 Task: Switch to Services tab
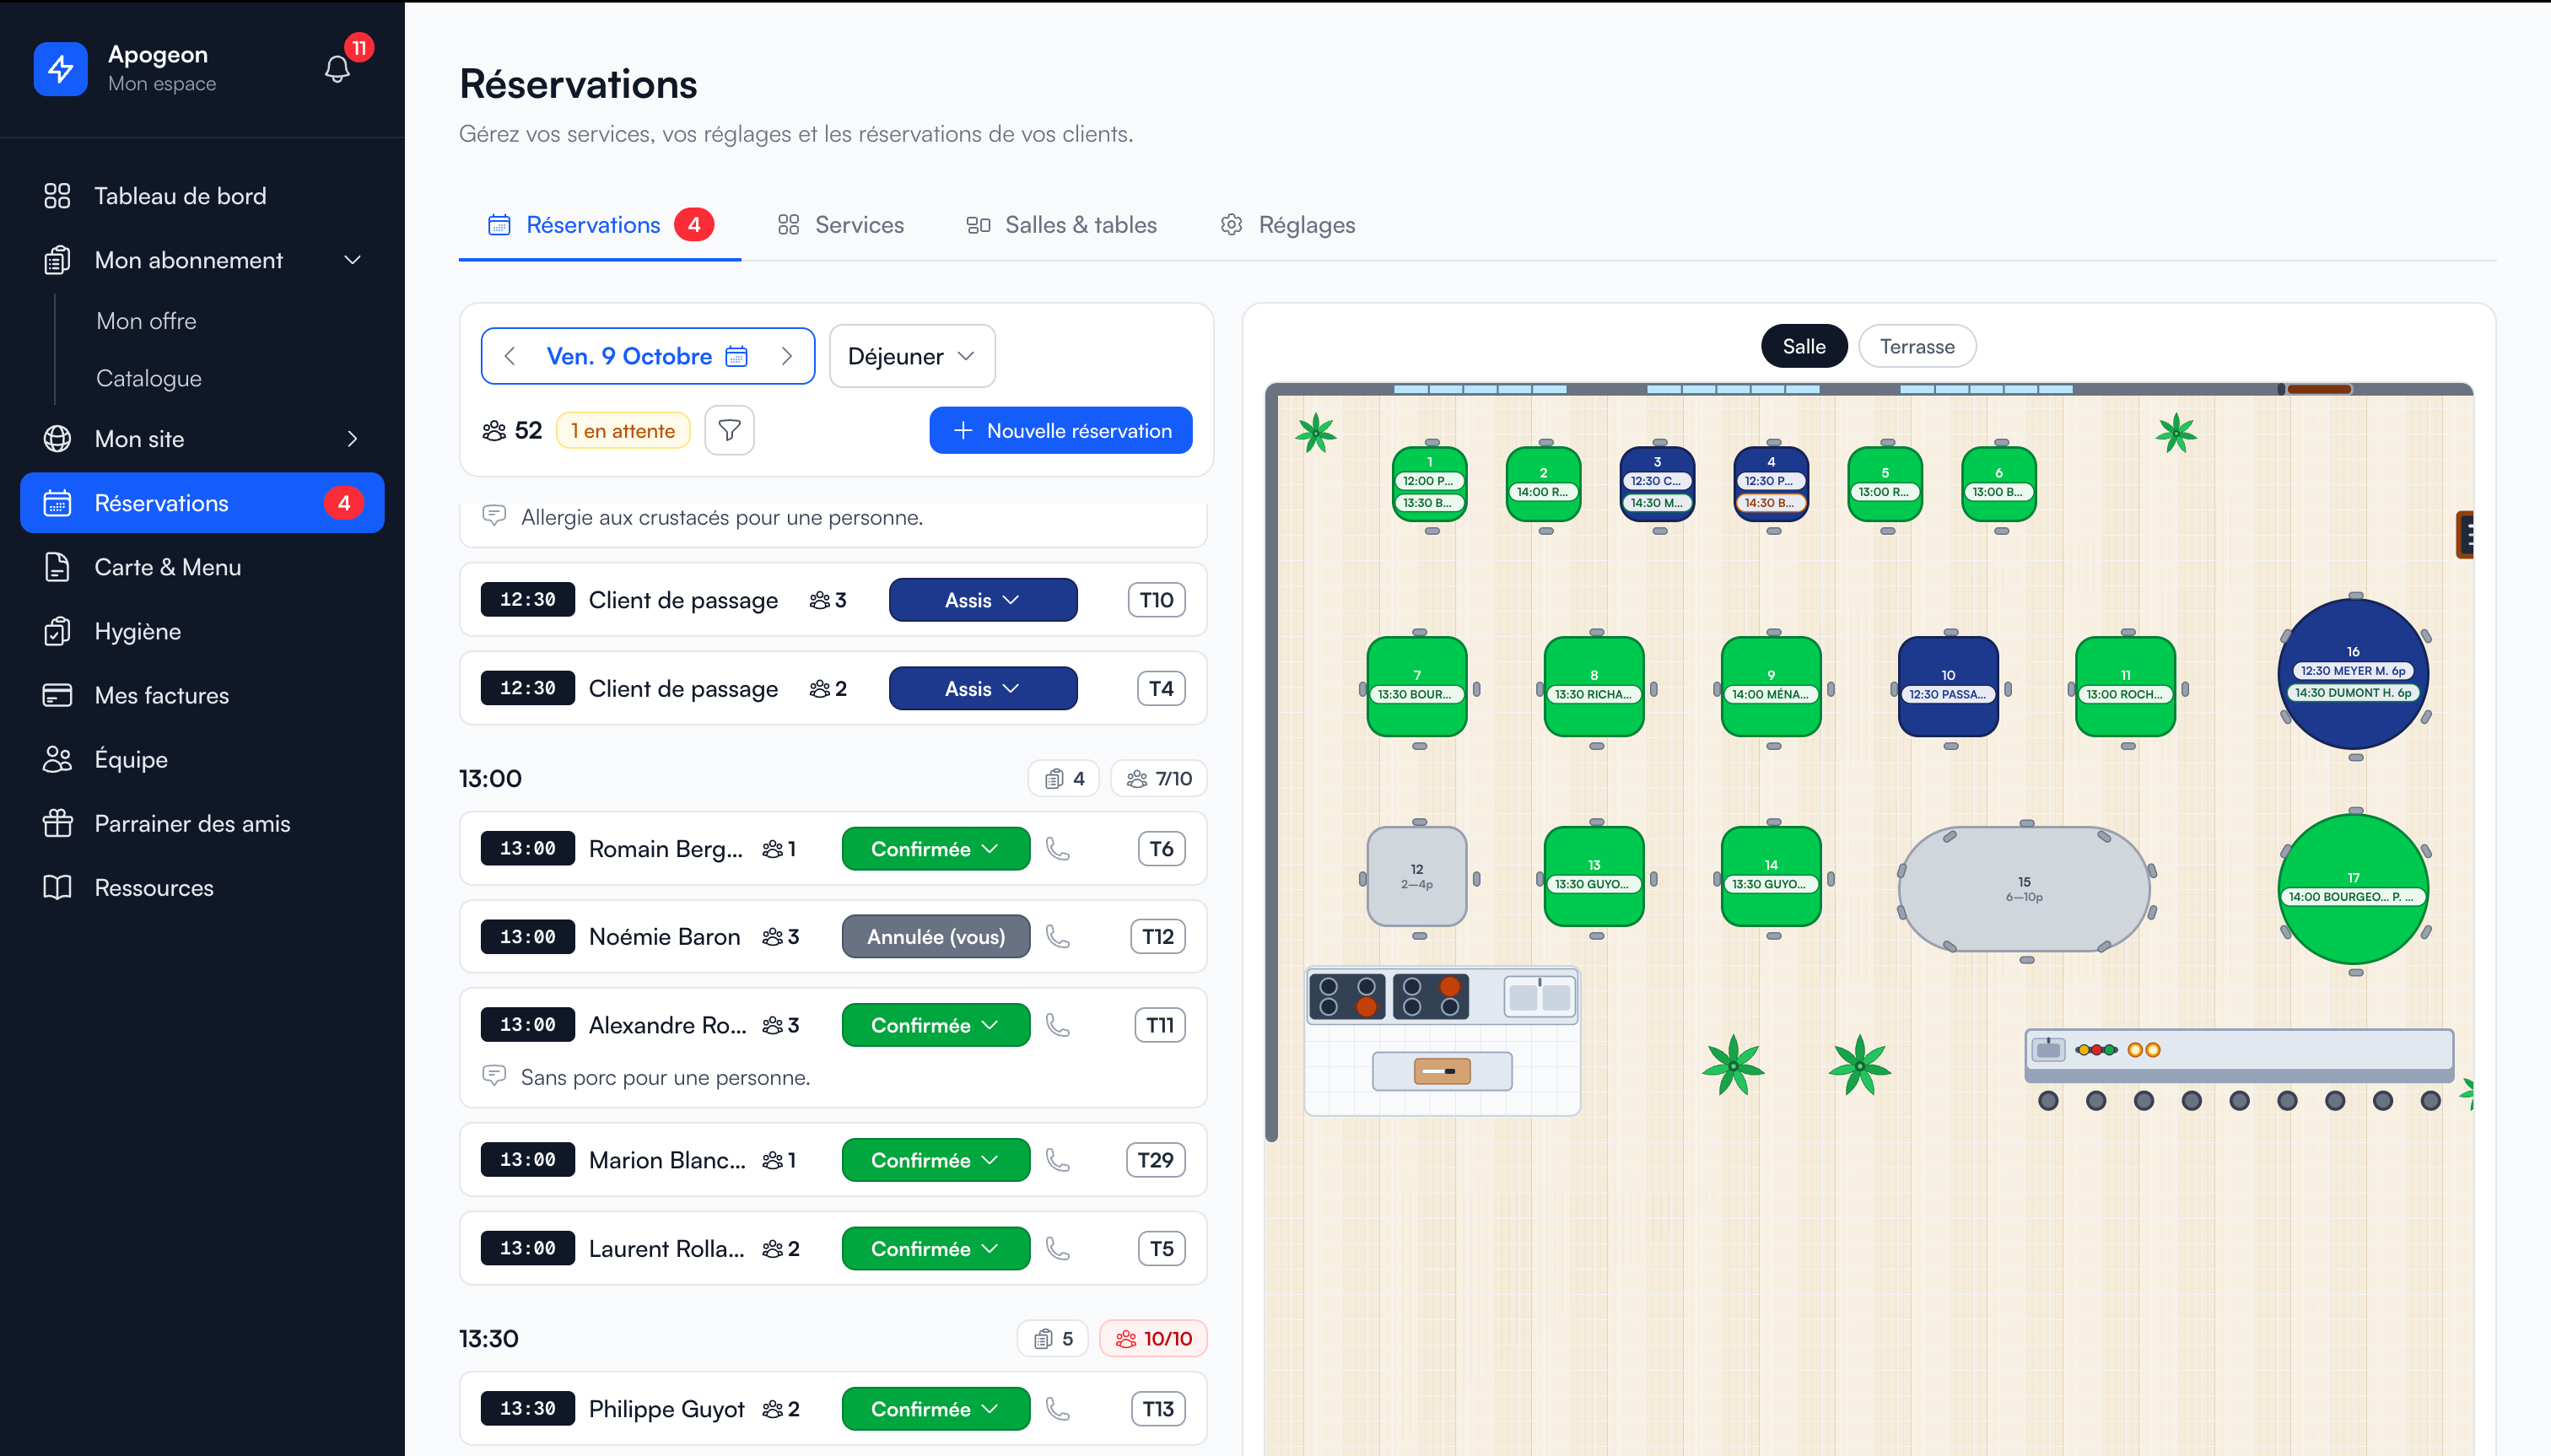(x=841, y=225)
